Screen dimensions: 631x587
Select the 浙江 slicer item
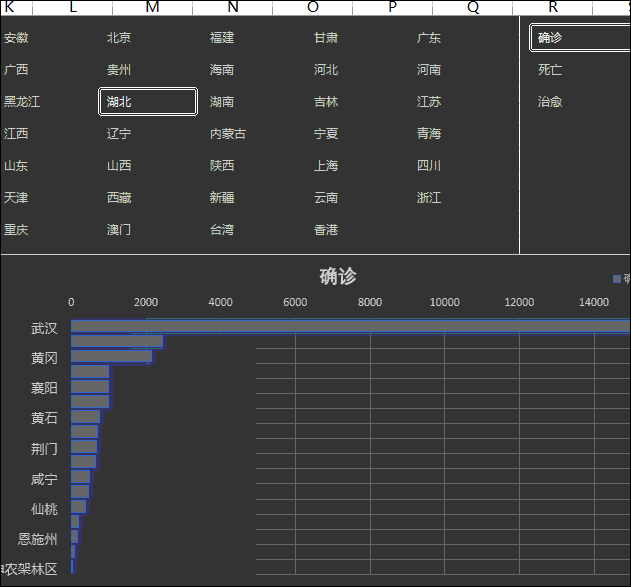429,198
